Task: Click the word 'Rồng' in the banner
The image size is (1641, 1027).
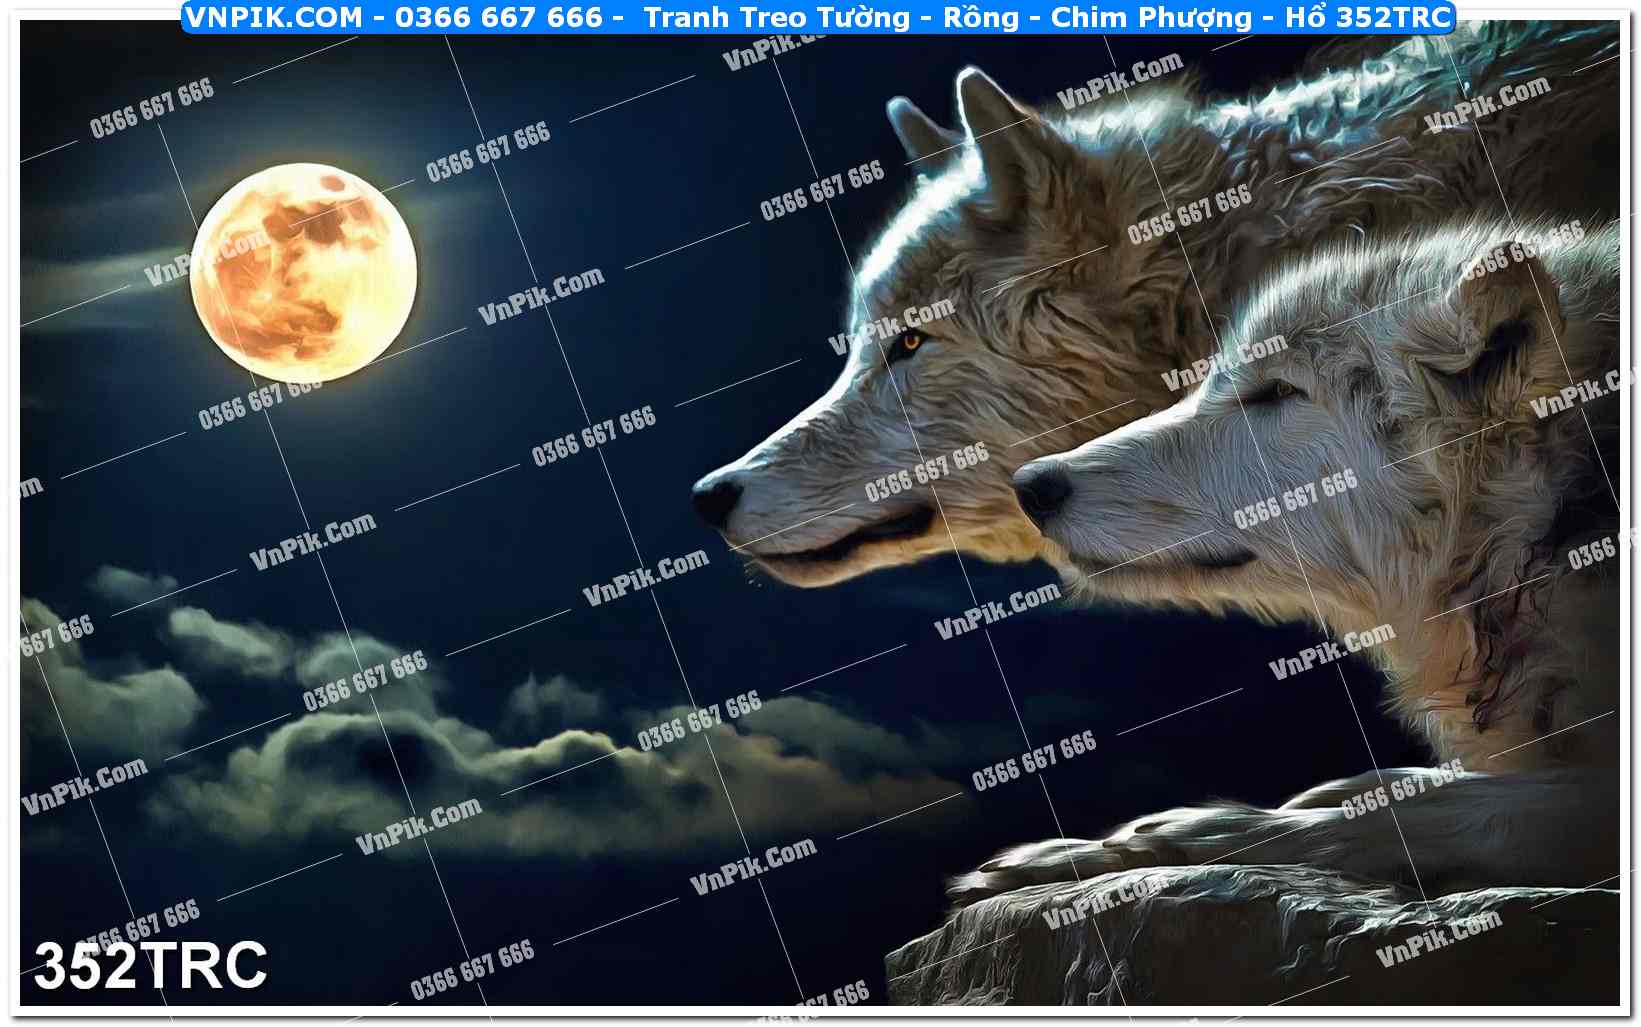Action: point(980,17)
